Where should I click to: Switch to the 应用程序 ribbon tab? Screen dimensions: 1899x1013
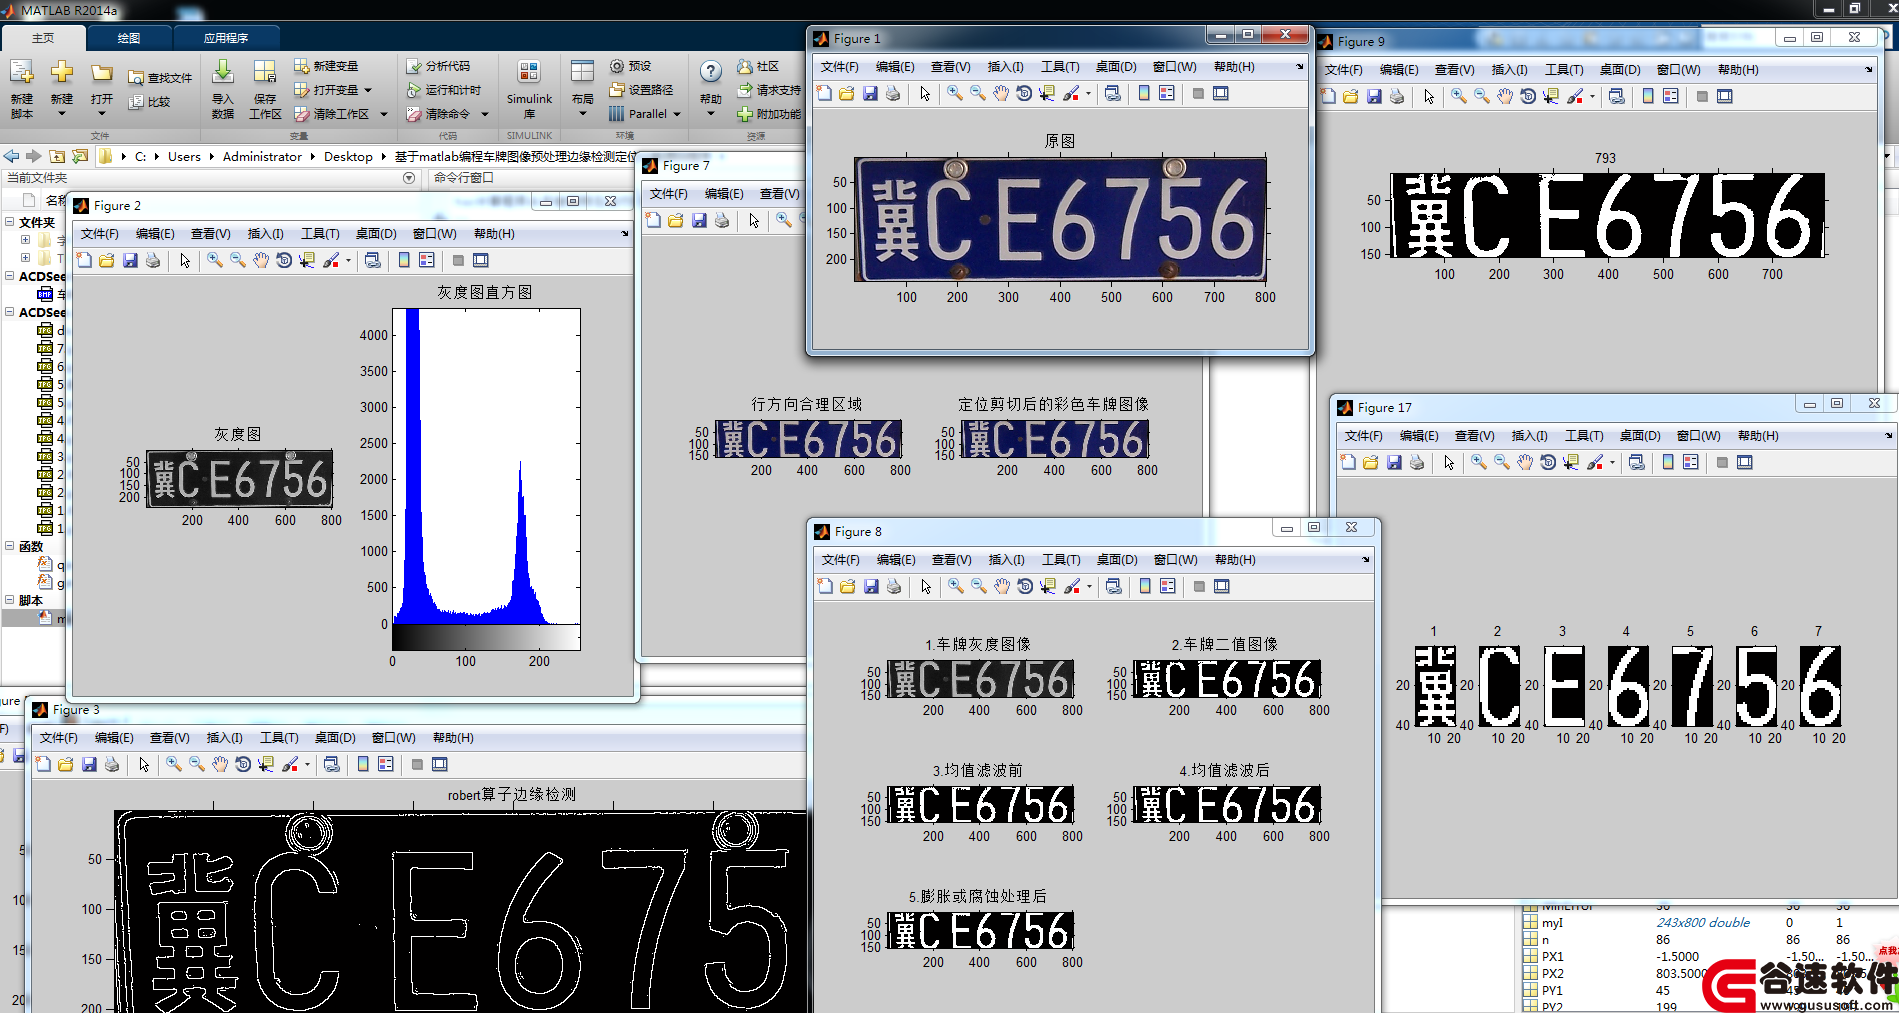(x=226, y=38)
